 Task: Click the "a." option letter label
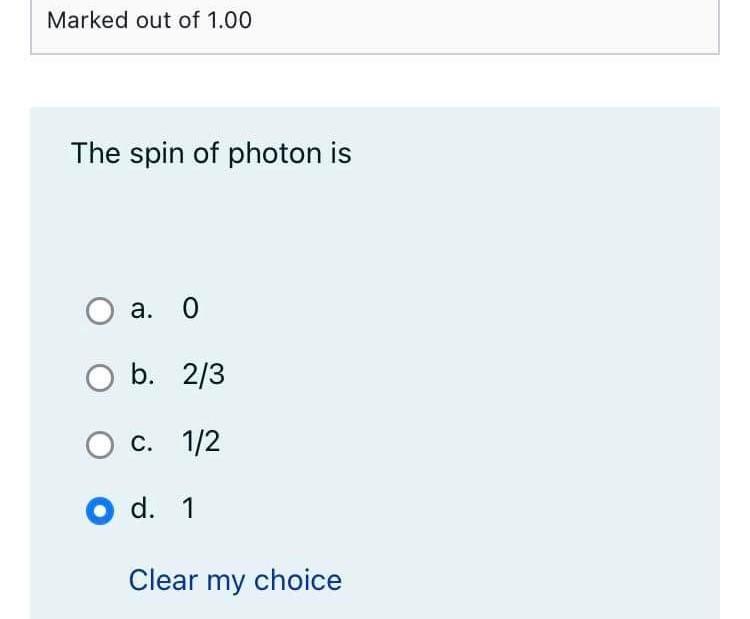pos(142,310)
